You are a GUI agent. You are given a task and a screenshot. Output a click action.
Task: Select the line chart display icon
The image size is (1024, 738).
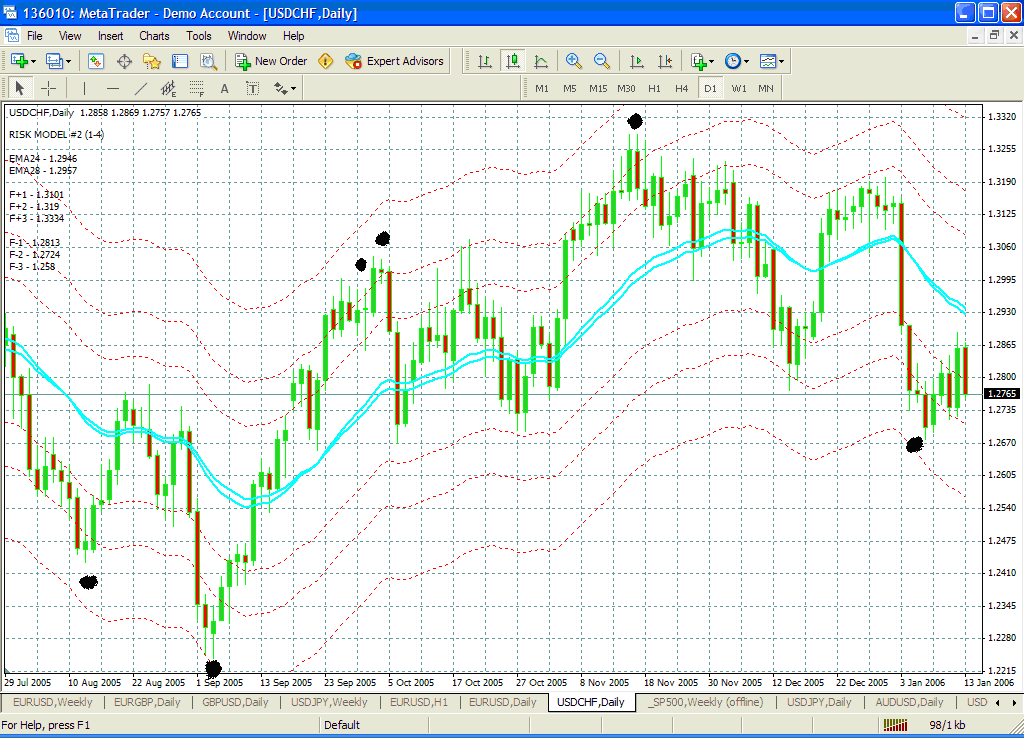[541, 61]
